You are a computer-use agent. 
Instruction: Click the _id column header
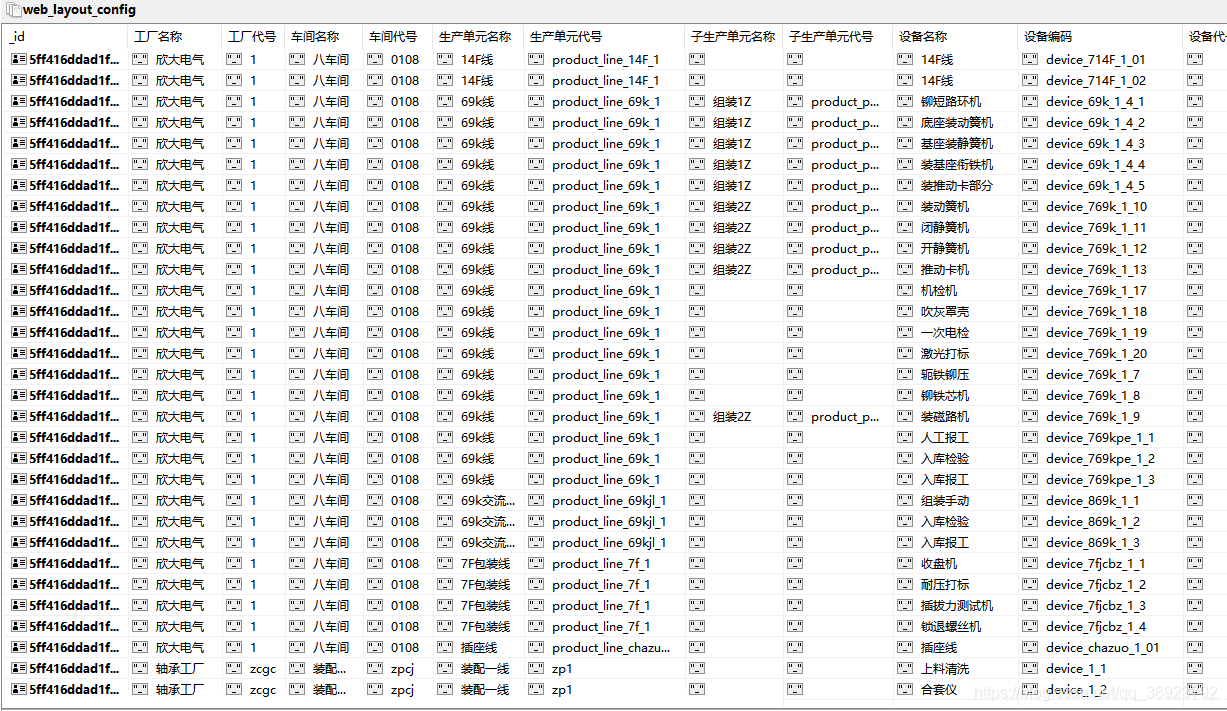[66, 37]
